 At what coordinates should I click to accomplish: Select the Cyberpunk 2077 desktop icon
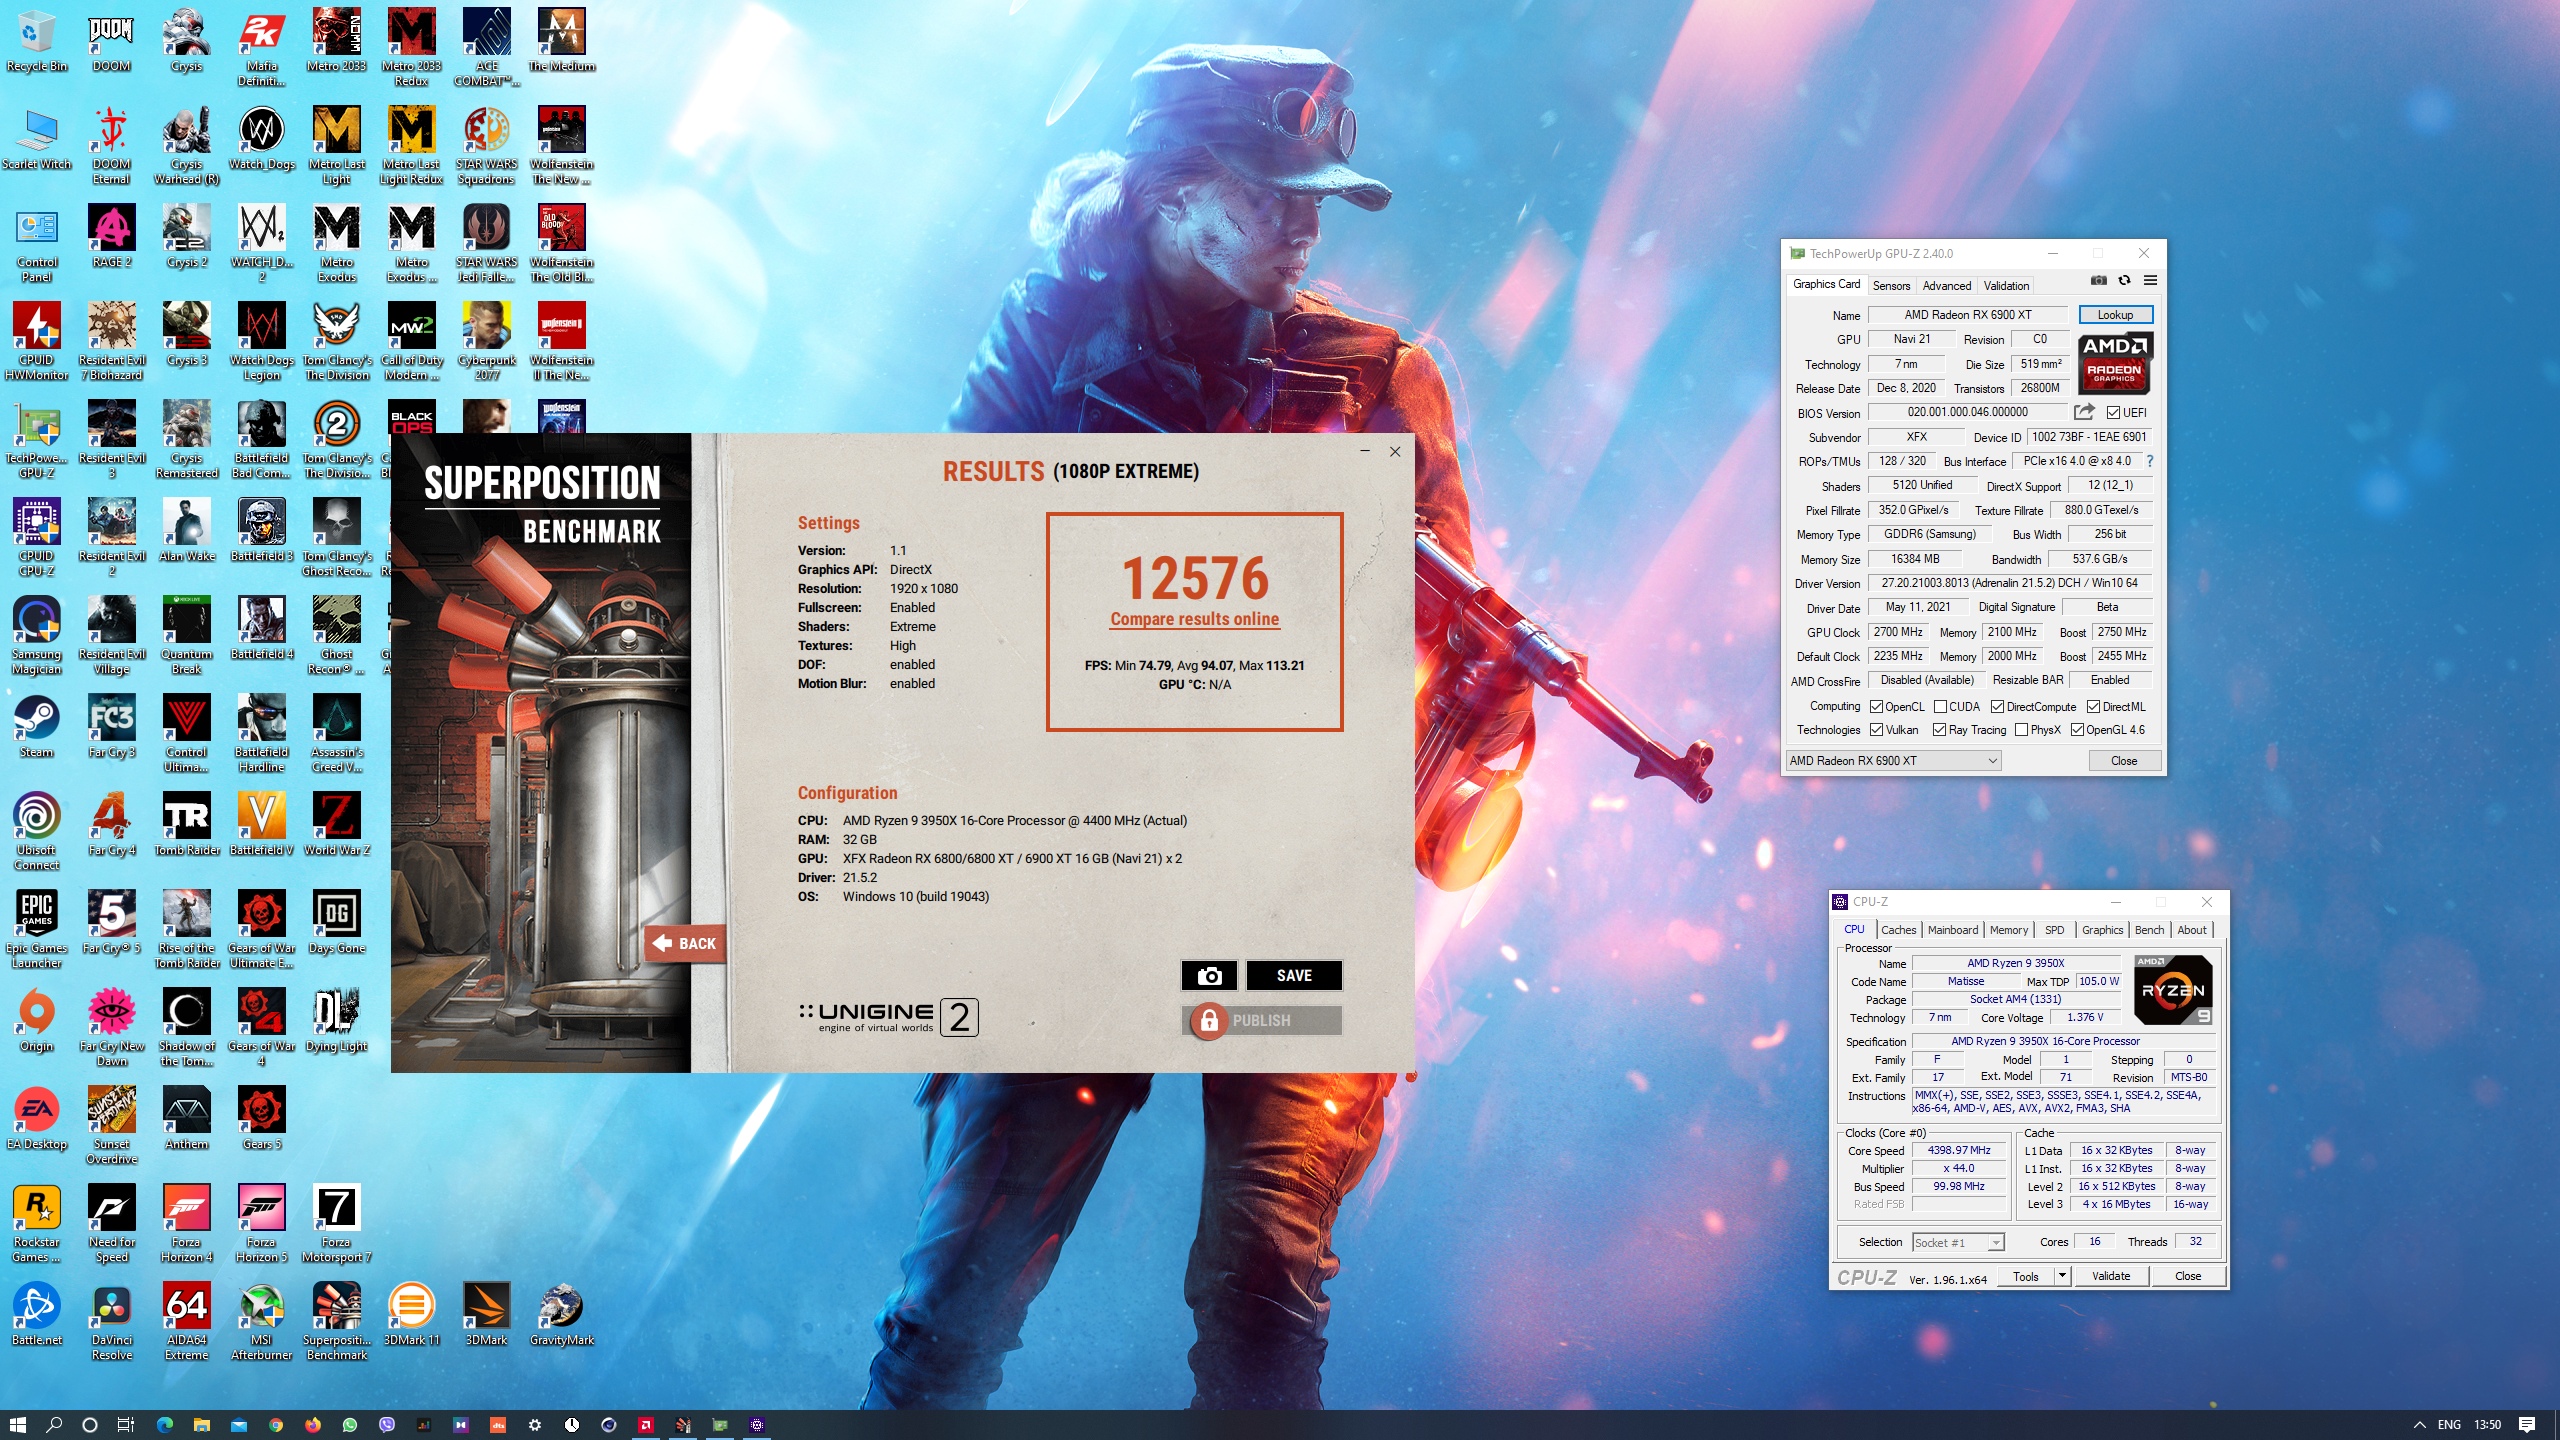487,341
